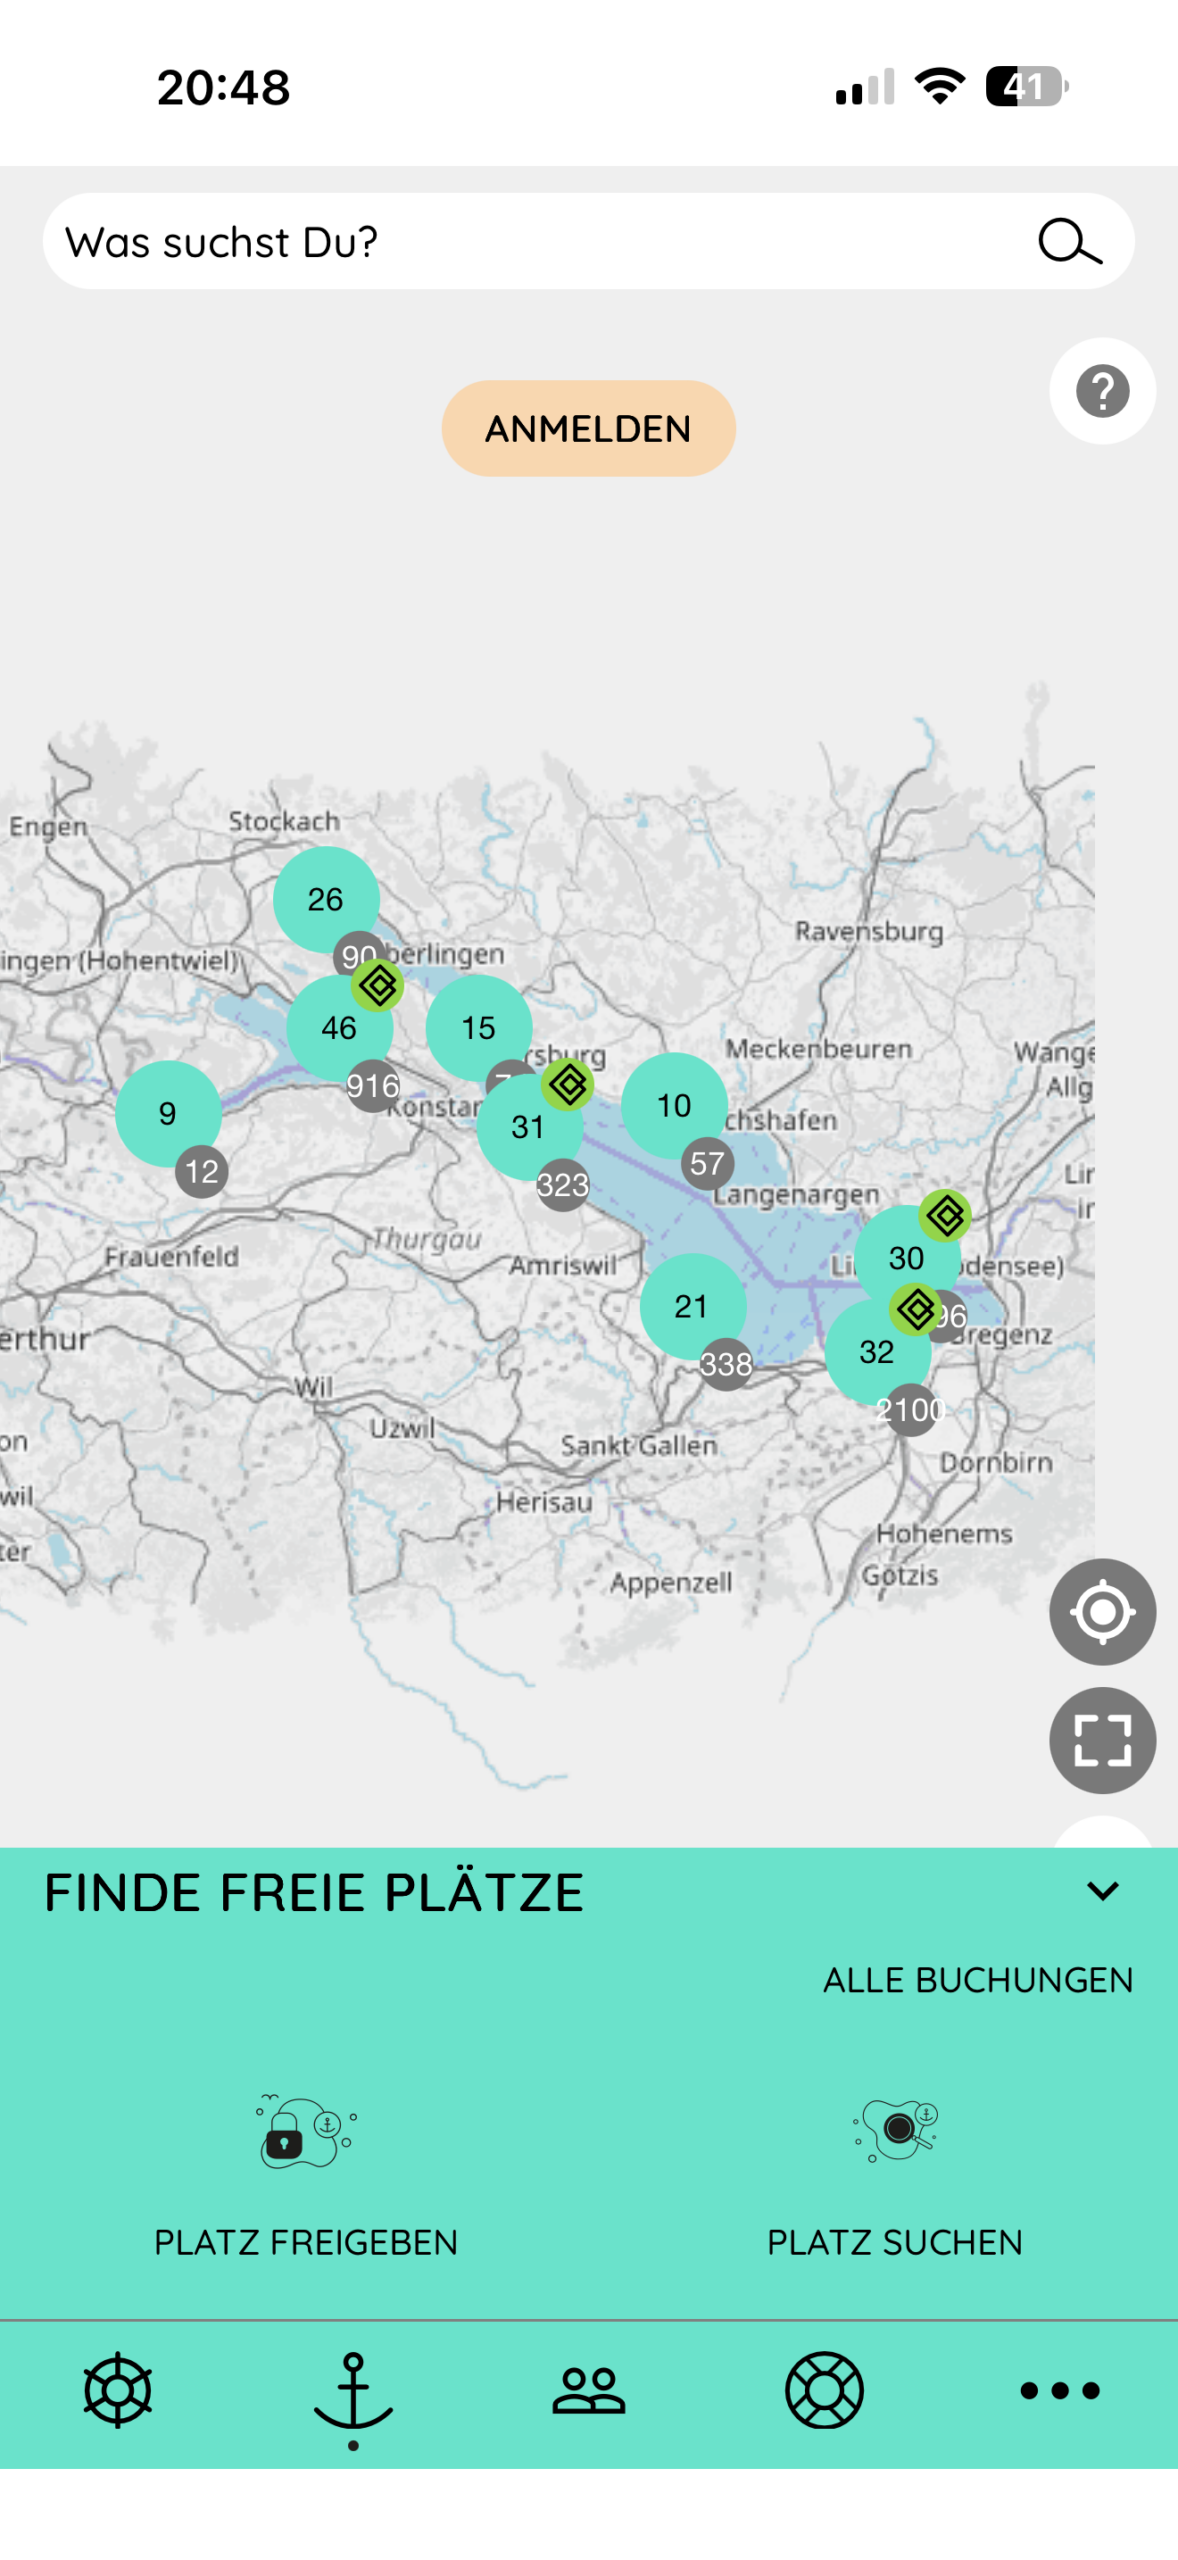
Task: Tap the Platz Freigeben lock icon
Action: click(x=305, y=2130)
